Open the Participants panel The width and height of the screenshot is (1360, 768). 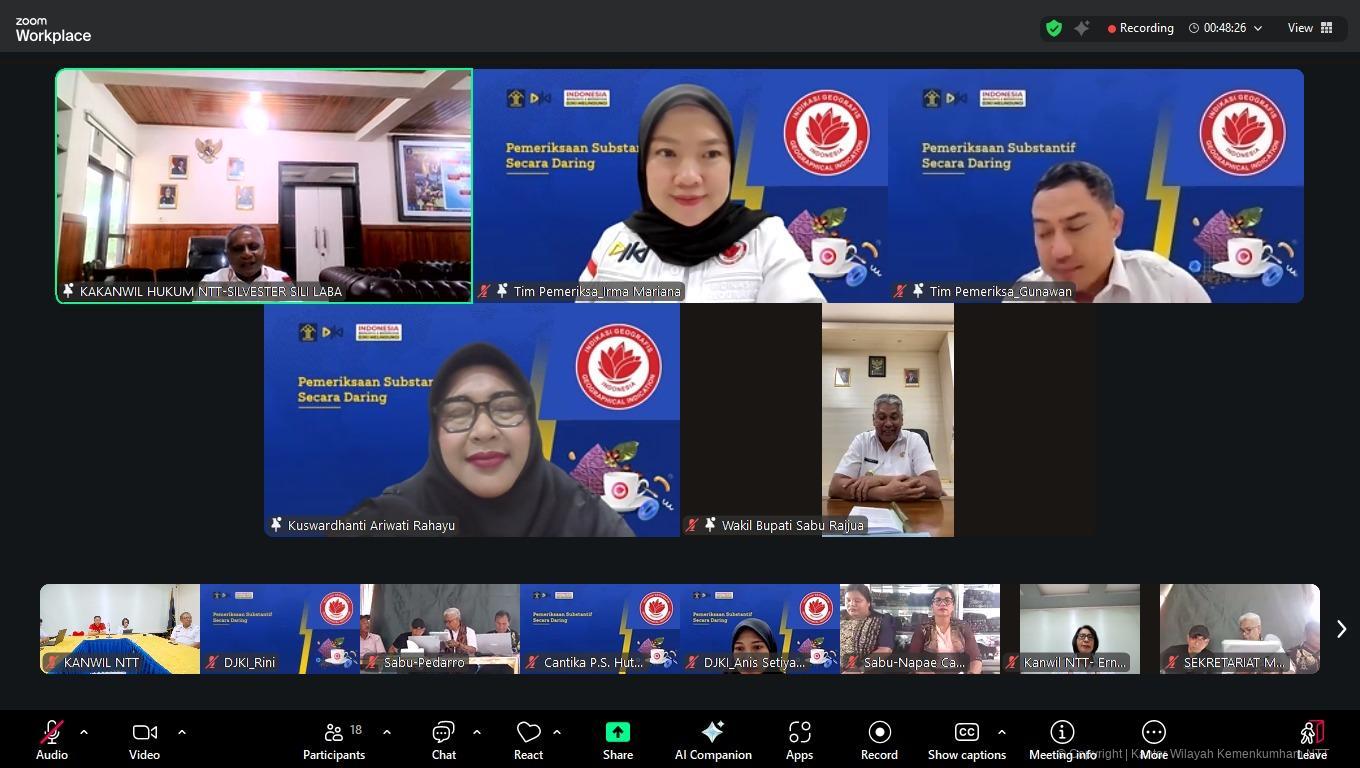click(x=334, y=740)
